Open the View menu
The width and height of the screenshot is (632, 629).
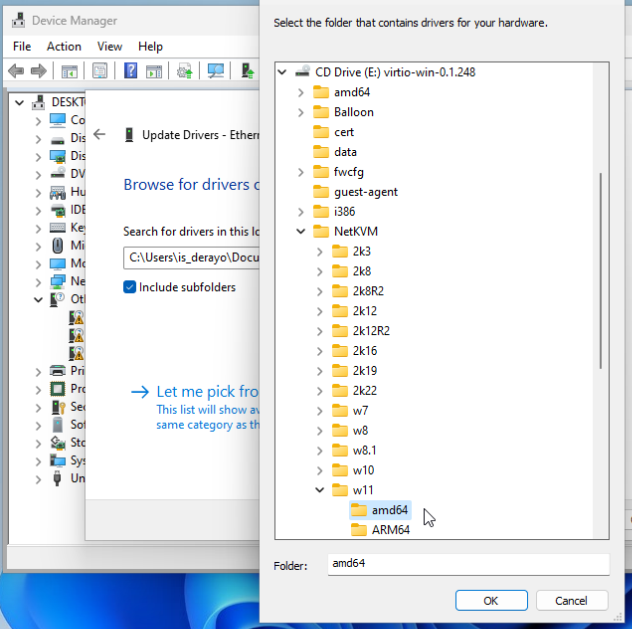pyautogui.click(x=110, y=46)
